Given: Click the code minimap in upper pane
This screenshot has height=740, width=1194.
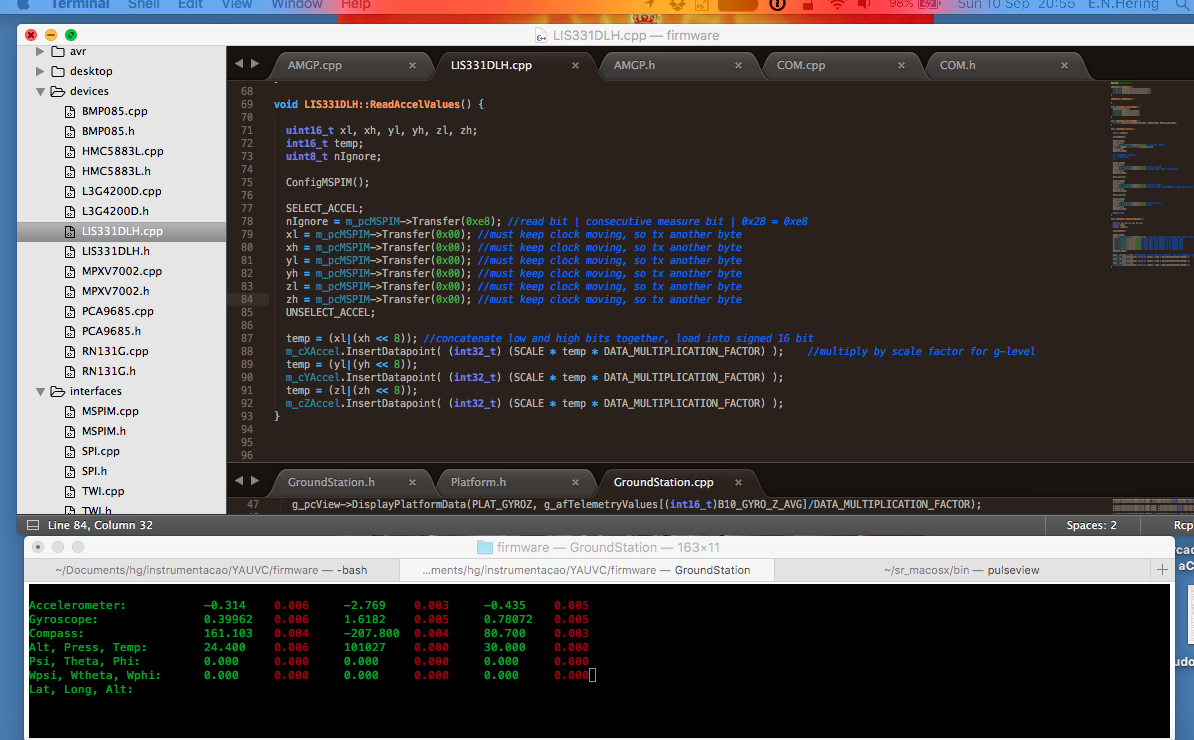Looking at the screenshot, I should pos(1151,175).
